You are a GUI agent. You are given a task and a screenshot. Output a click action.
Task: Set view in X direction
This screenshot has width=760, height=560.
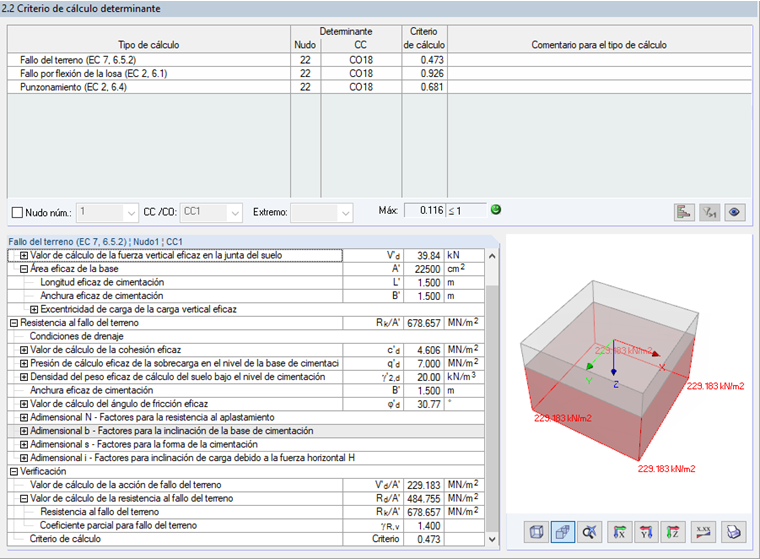click(x=619, y=532)
